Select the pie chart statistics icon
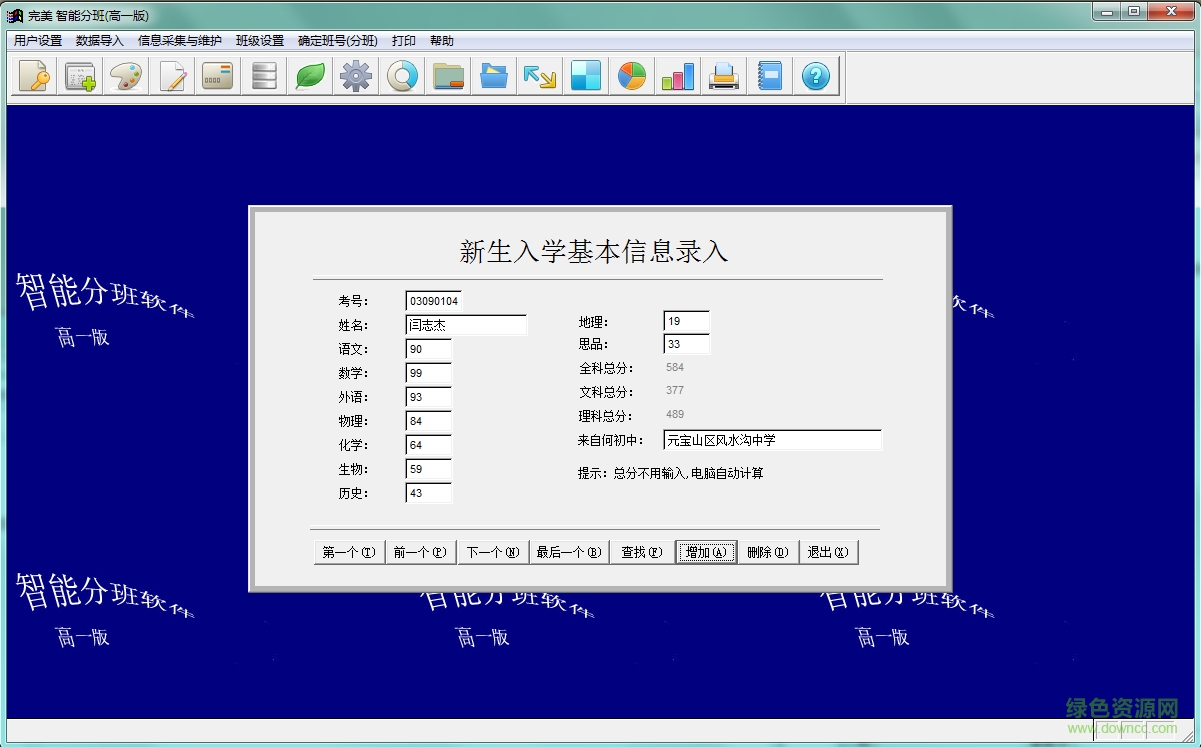The width and height of the screenshot is (1201, 747). [x=631, y=75]
